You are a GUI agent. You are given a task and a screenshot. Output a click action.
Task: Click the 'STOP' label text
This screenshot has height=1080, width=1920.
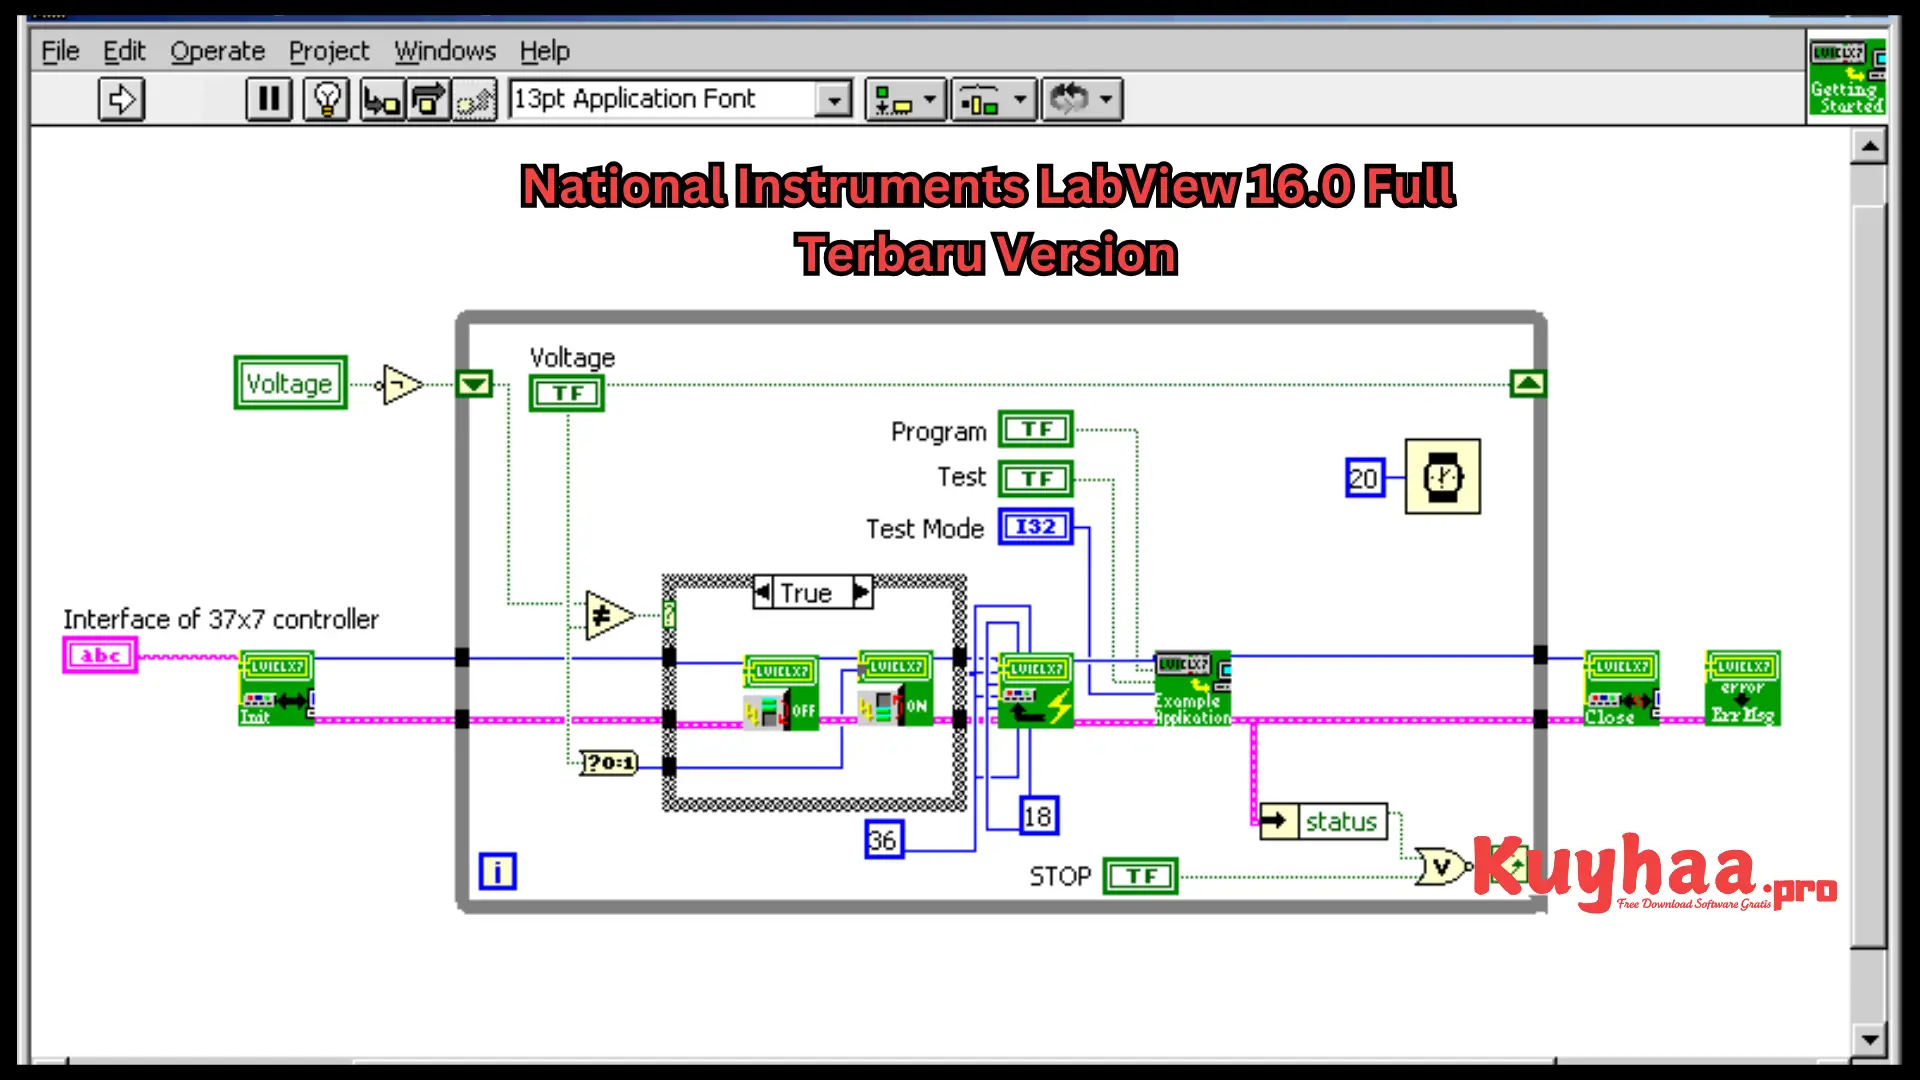tap(1060, 877)
